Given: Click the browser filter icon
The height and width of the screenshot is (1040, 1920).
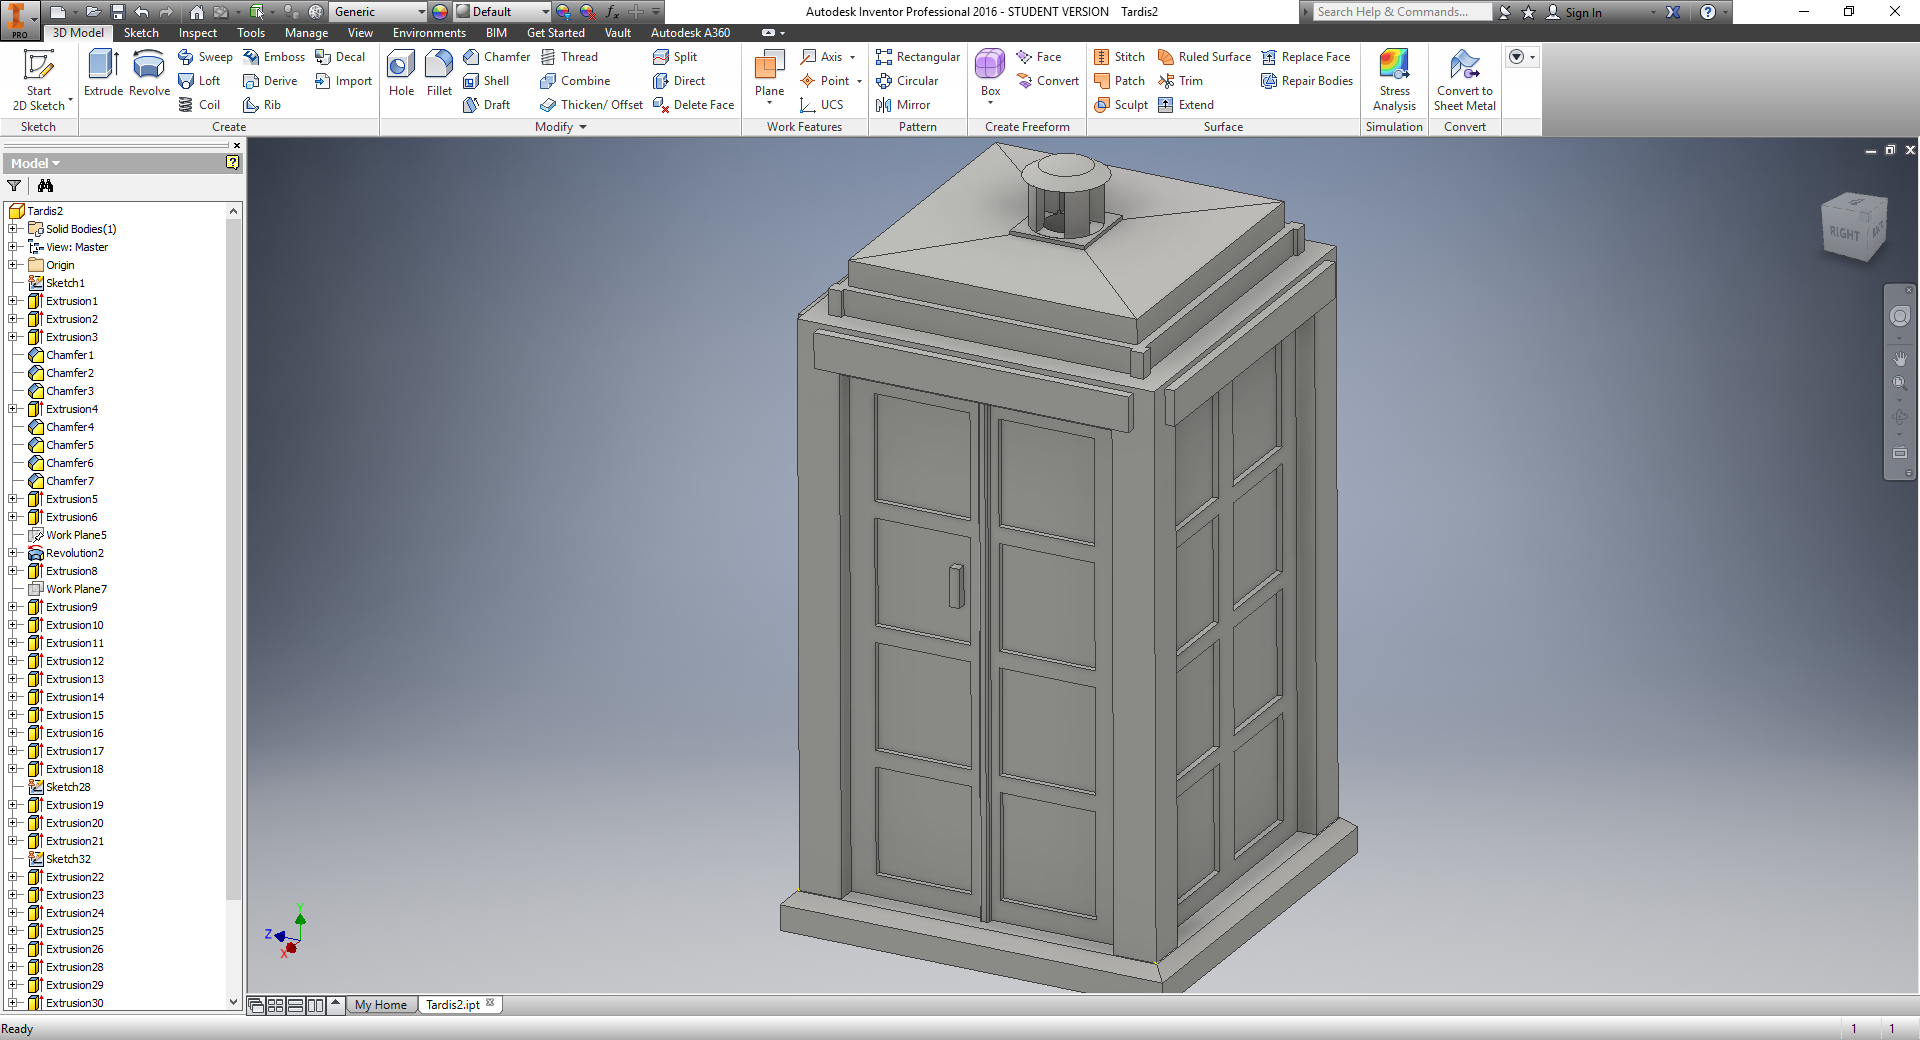Looking at the screenshot, I should coord(14,186).
